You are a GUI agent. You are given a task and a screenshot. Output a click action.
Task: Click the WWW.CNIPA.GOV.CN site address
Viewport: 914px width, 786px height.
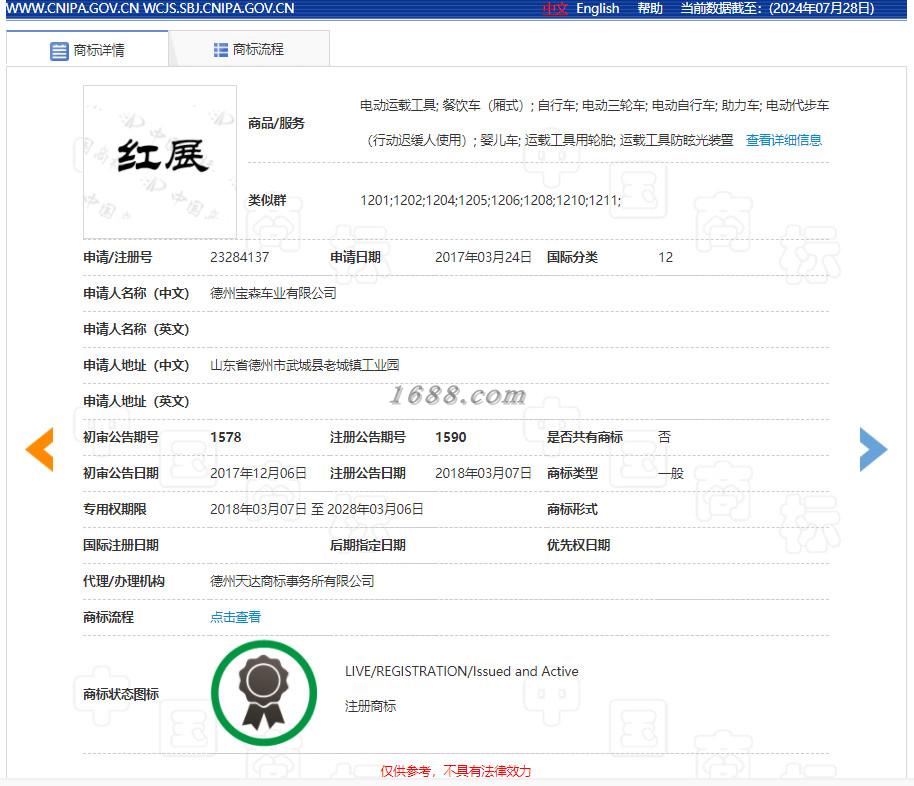point(72,9)
